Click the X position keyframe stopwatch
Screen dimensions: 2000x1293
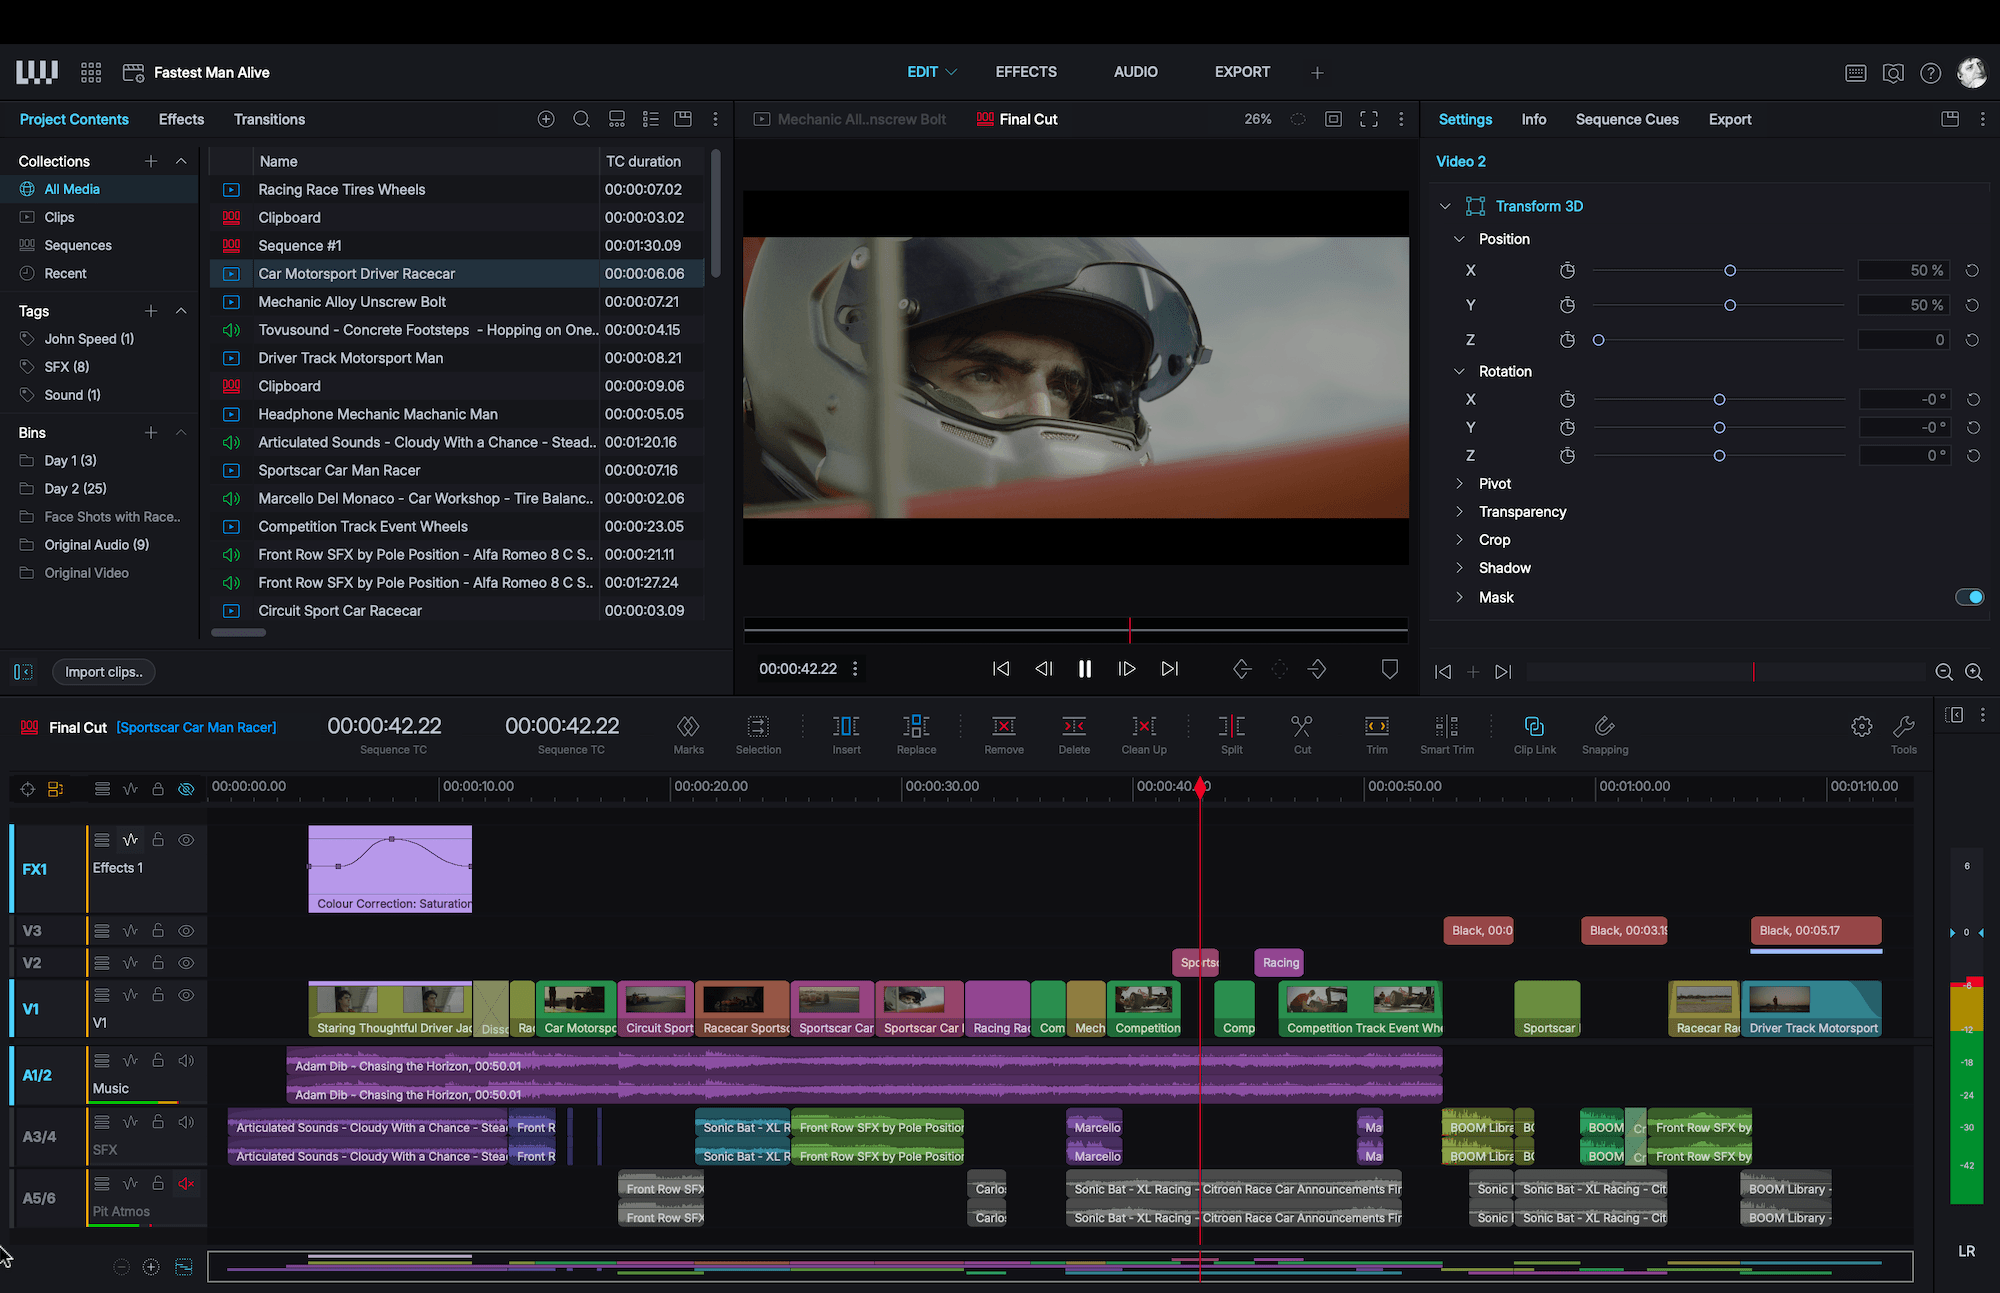click(1567, 271)
